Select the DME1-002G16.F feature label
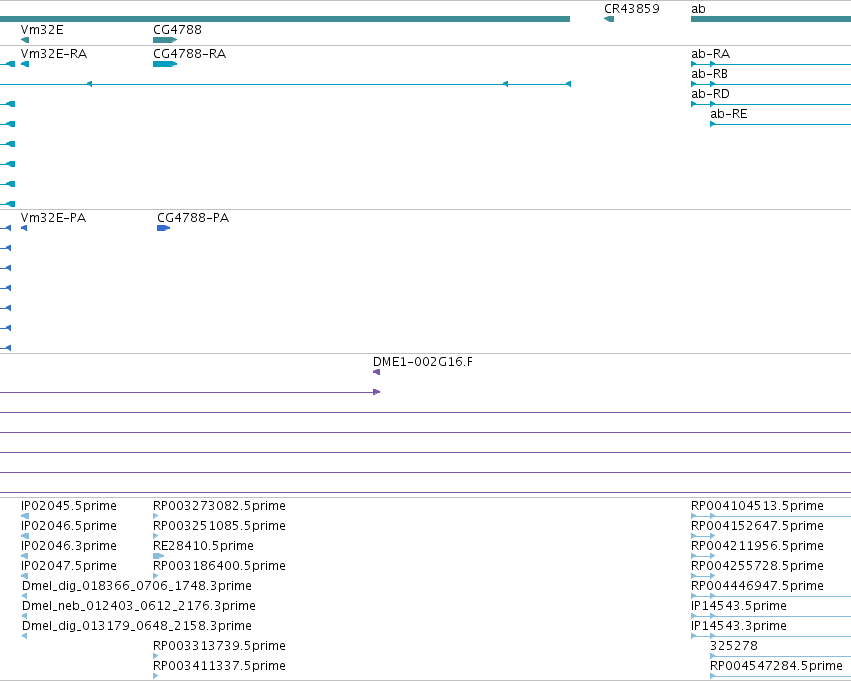The width and height of the screenshot is (851, 681). pos(423,362)
